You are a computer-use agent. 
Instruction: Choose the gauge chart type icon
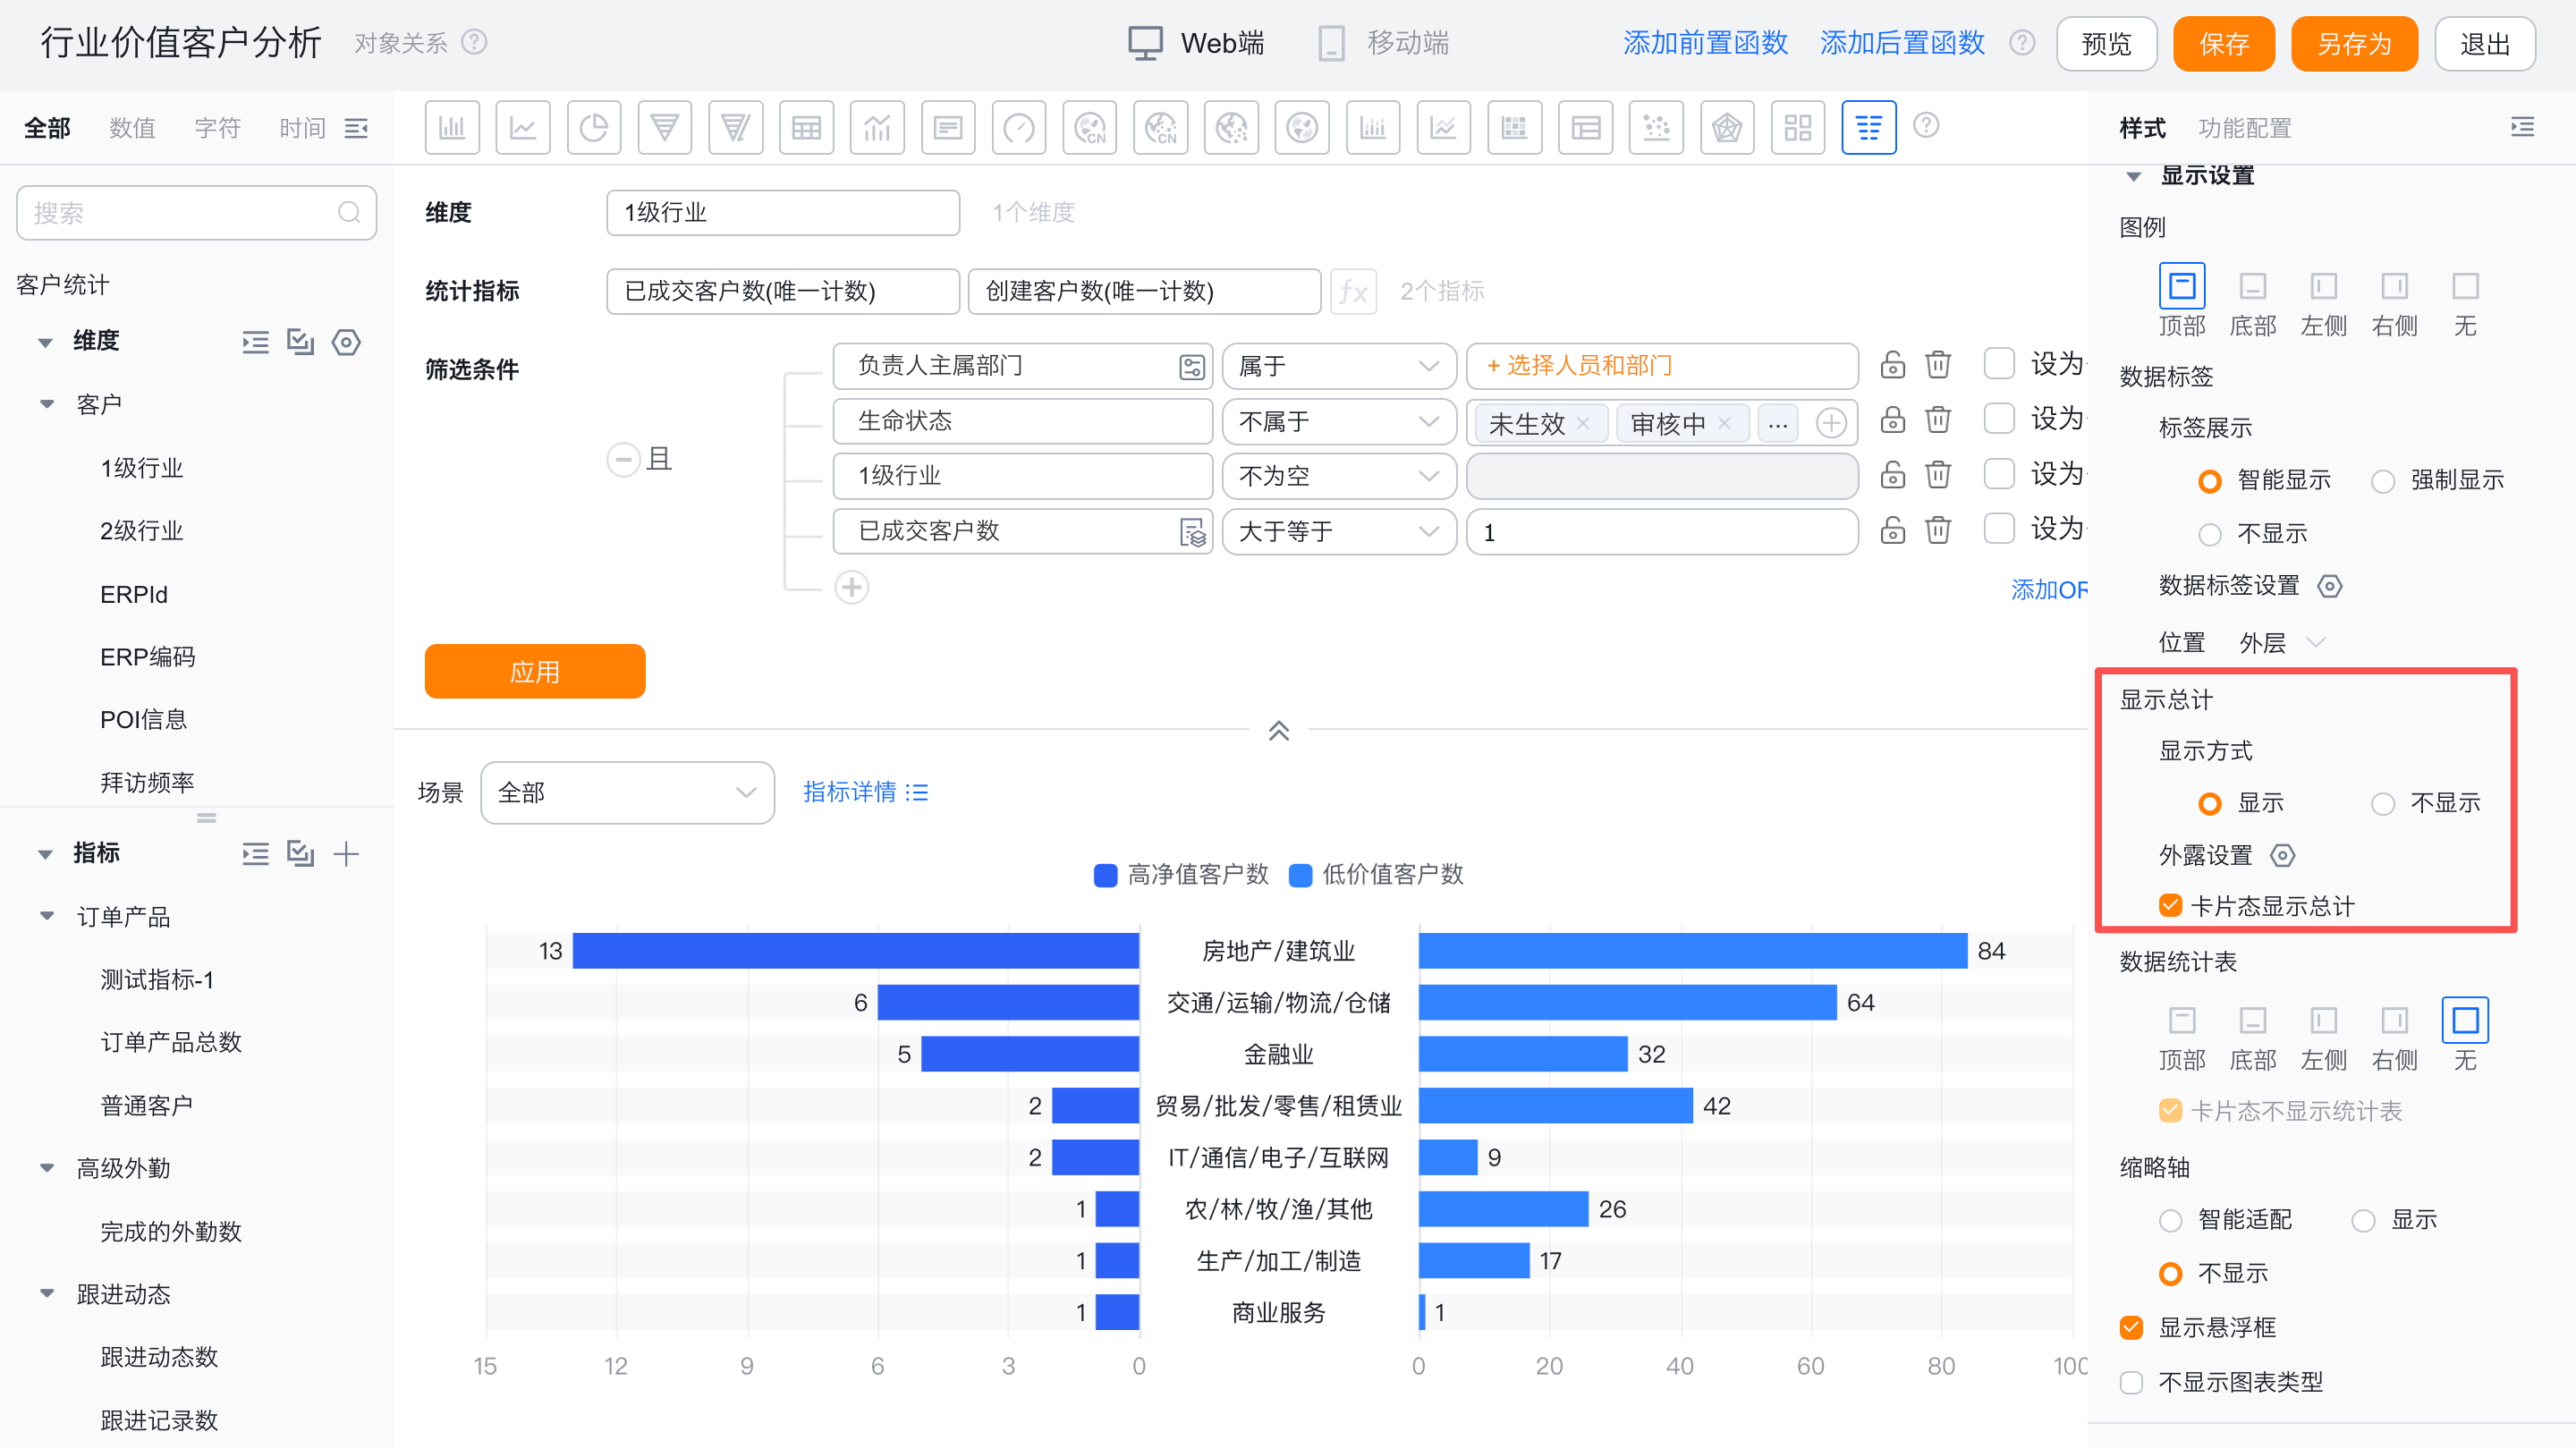point(1018,128)
